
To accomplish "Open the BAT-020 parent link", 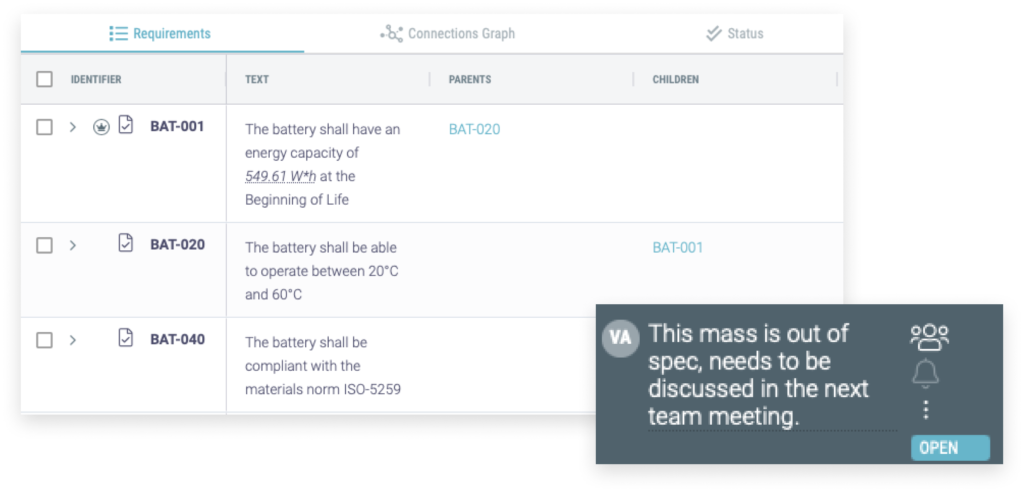I will (475, 129).
